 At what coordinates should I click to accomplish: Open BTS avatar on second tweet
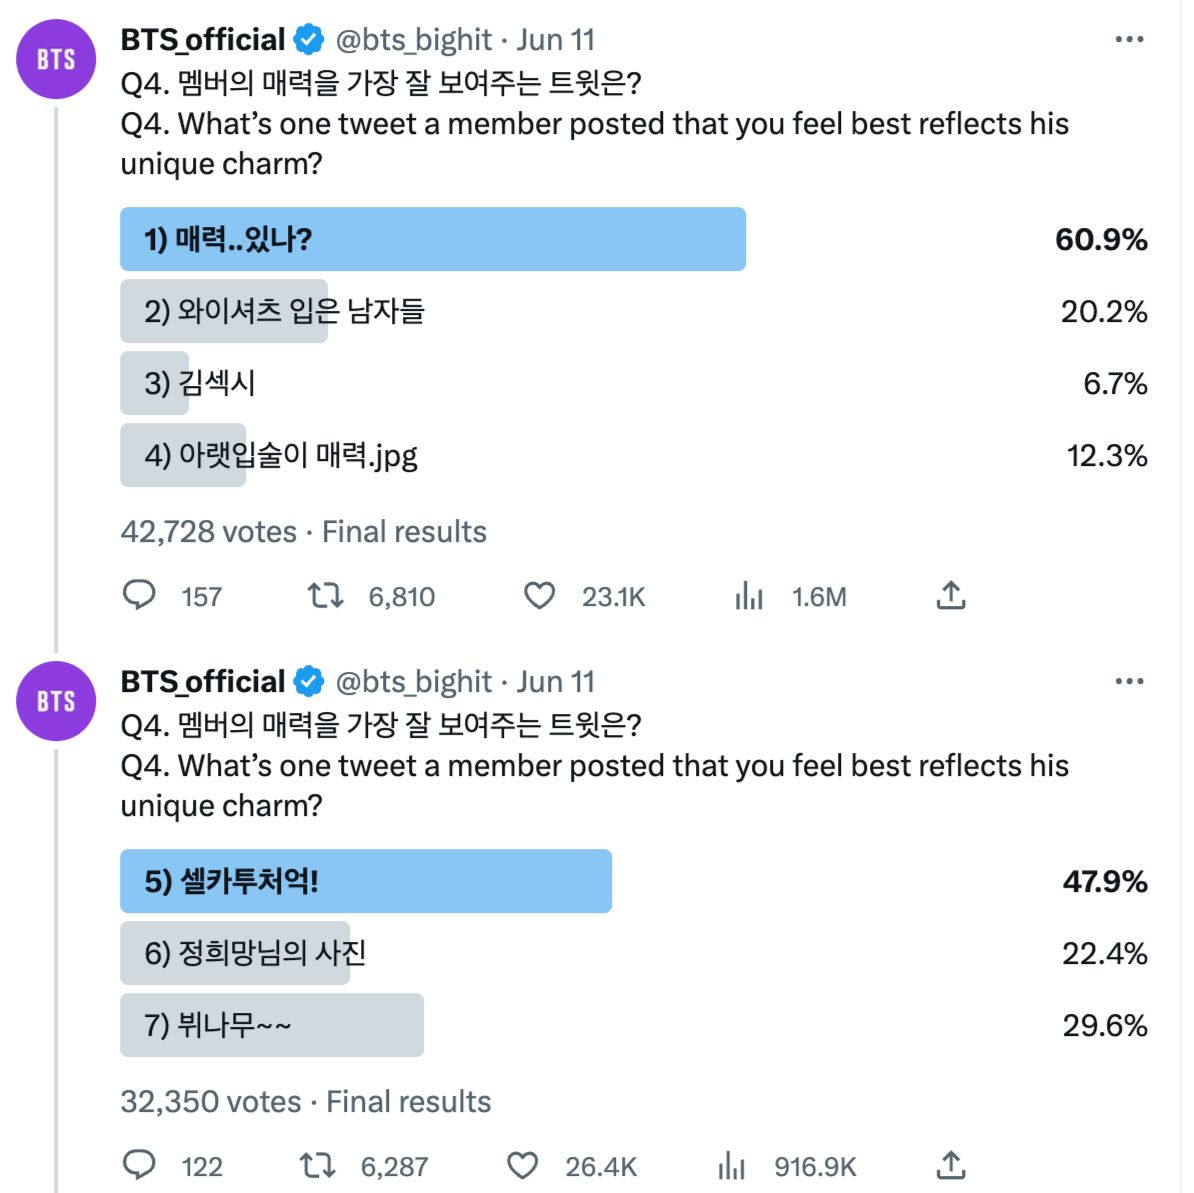pyautogui.click(x=56, y=701)
